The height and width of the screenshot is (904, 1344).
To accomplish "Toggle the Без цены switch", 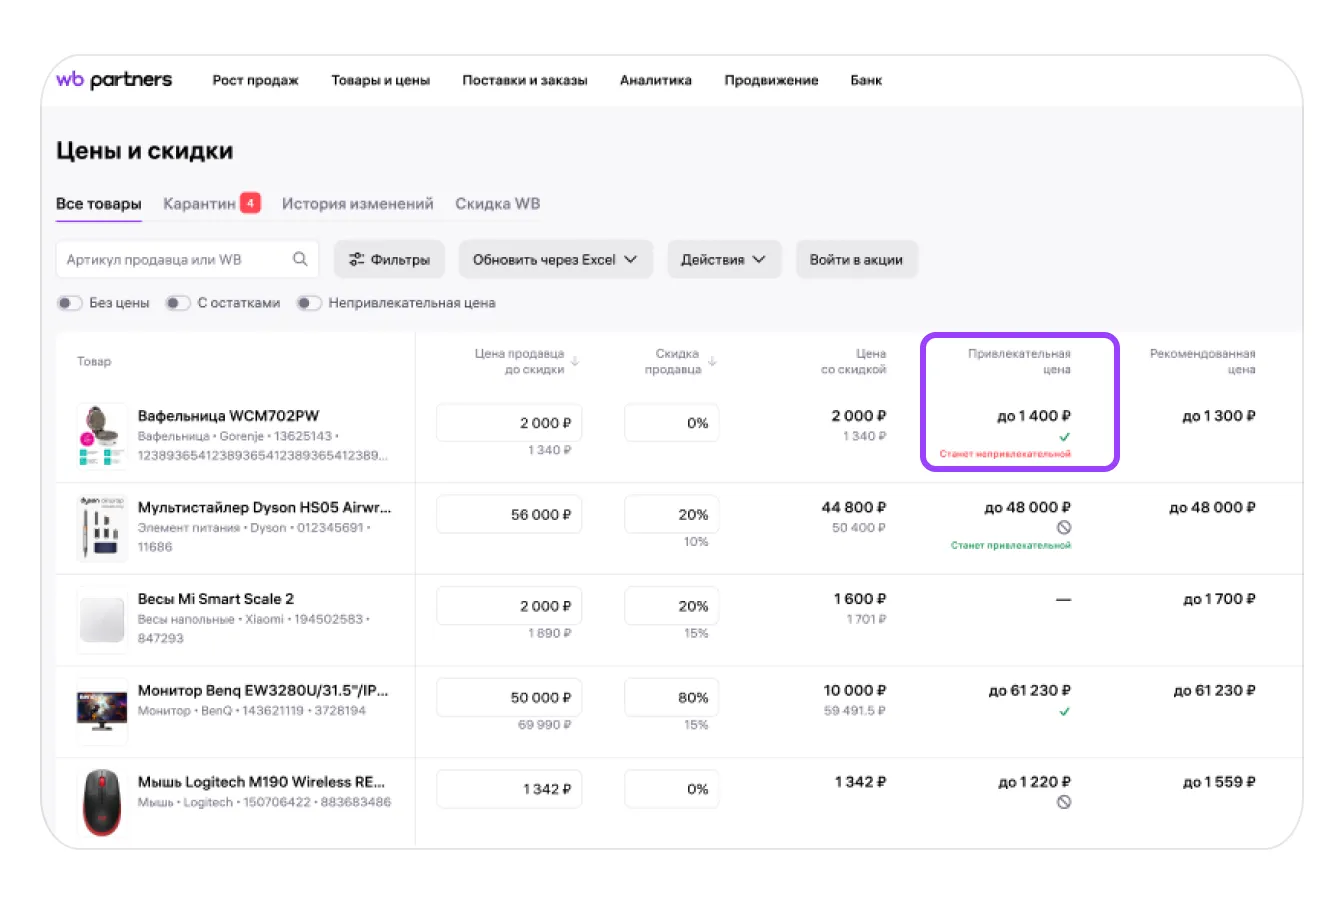I will pyautogui.click(x=69, y=303).
